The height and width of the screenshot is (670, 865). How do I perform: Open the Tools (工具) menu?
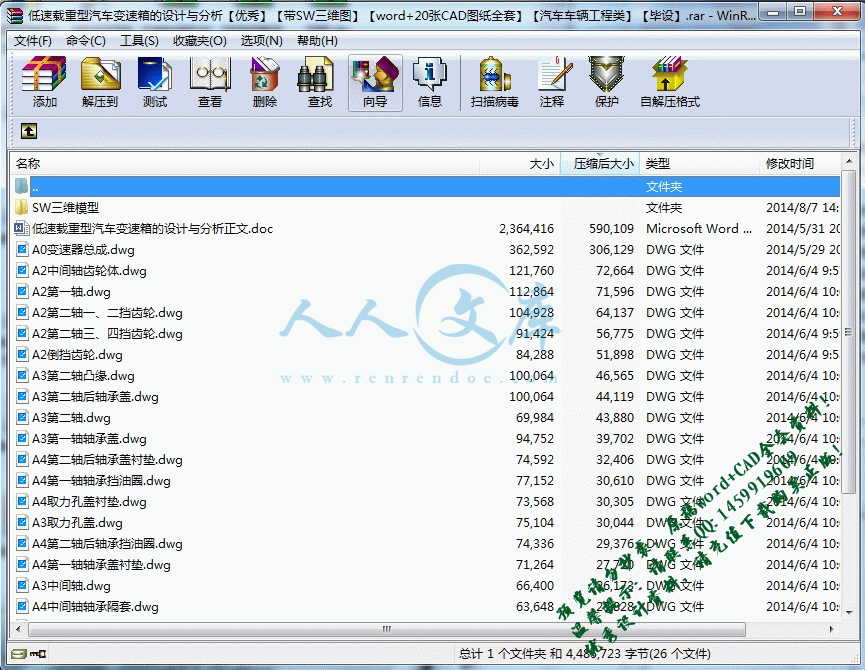140,40
